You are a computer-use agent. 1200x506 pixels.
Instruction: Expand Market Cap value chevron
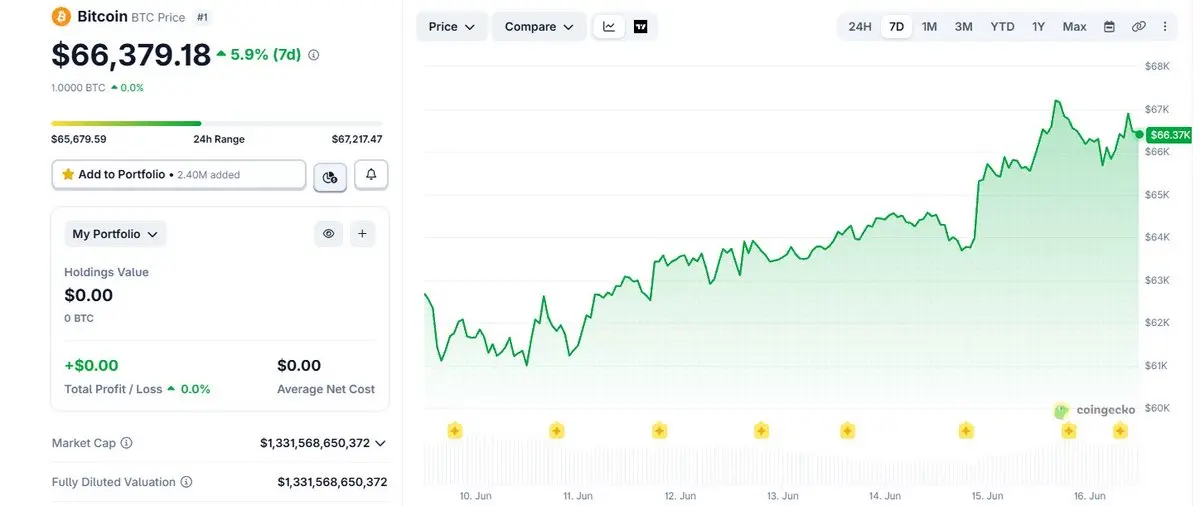point(380,443)
